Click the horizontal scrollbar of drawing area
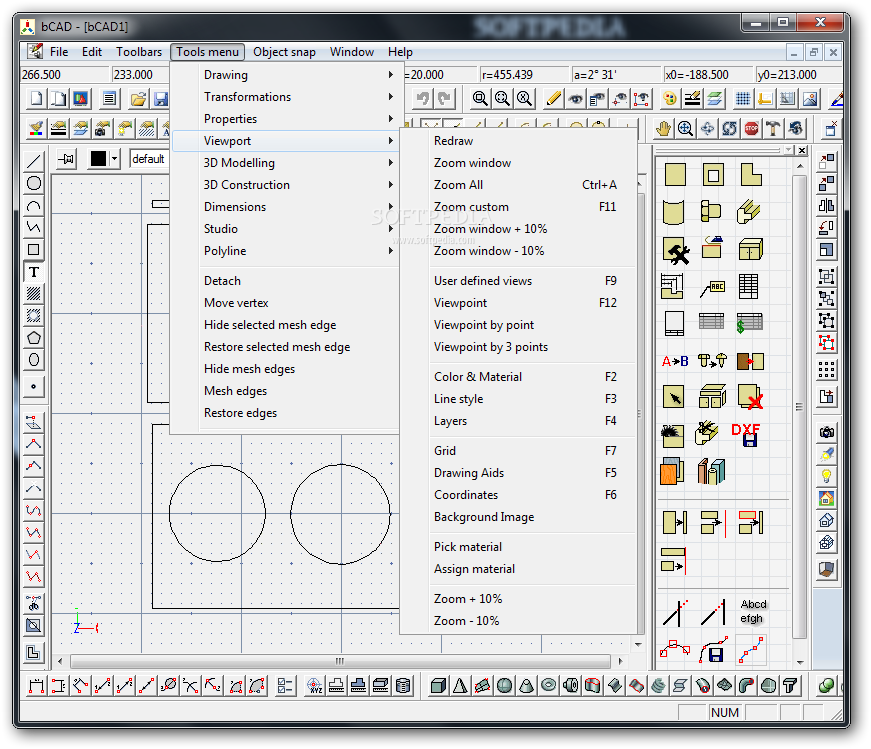 (x=340, y=661)
